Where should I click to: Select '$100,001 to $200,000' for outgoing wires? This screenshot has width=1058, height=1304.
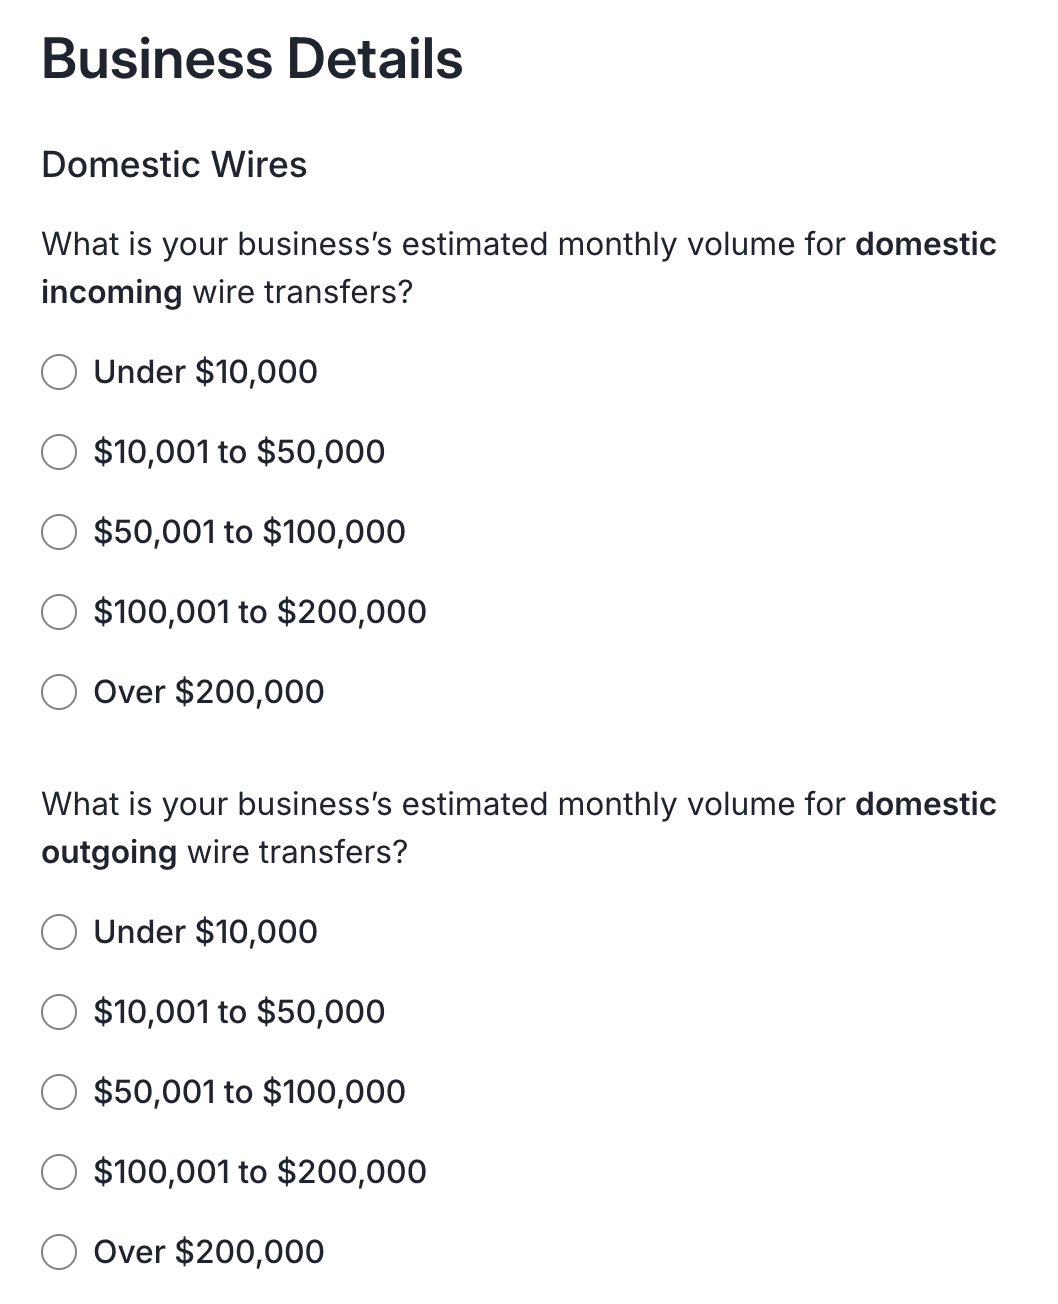click(x=59, y=1172)
